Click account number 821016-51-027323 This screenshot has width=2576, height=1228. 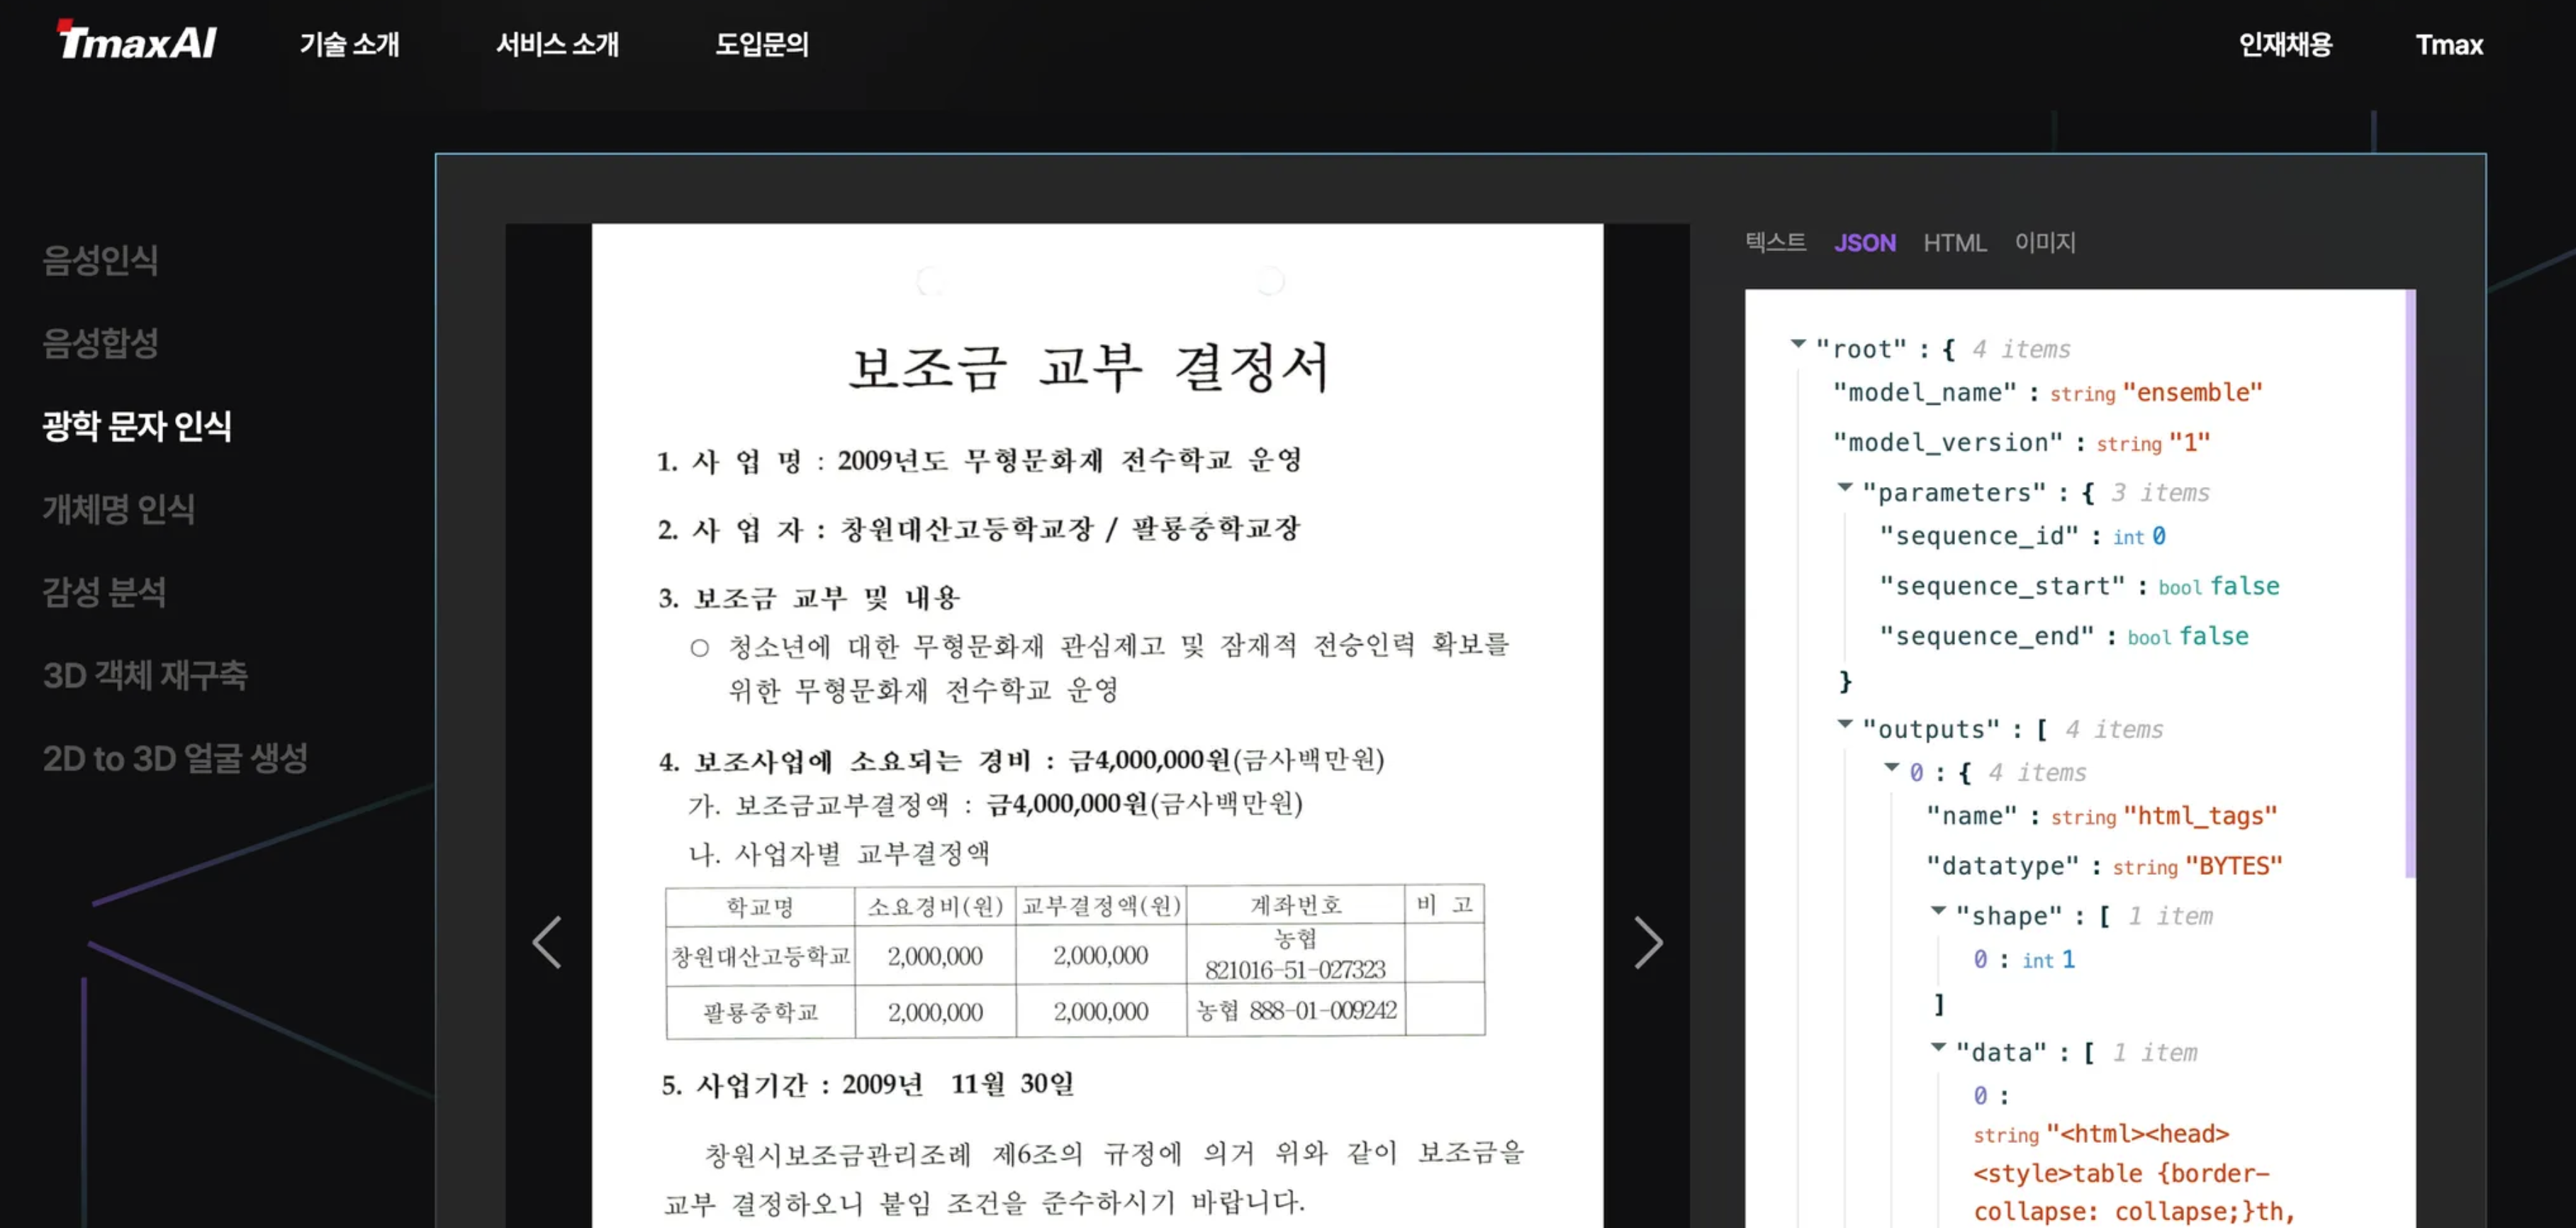tap(1295, 970)
